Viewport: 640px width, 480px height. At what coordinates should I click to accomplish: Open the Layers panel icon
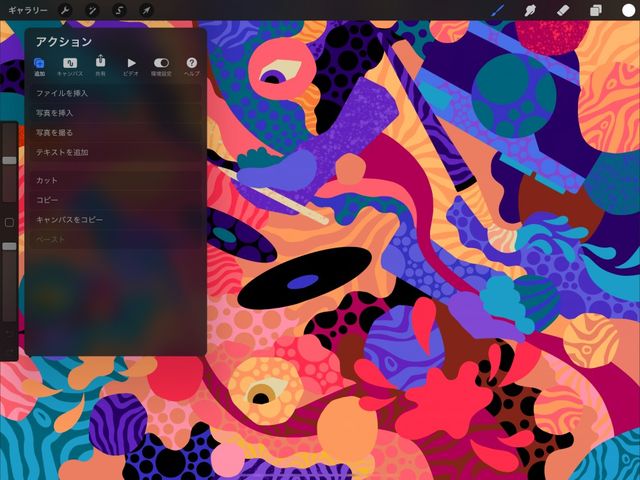pos(596,10)
